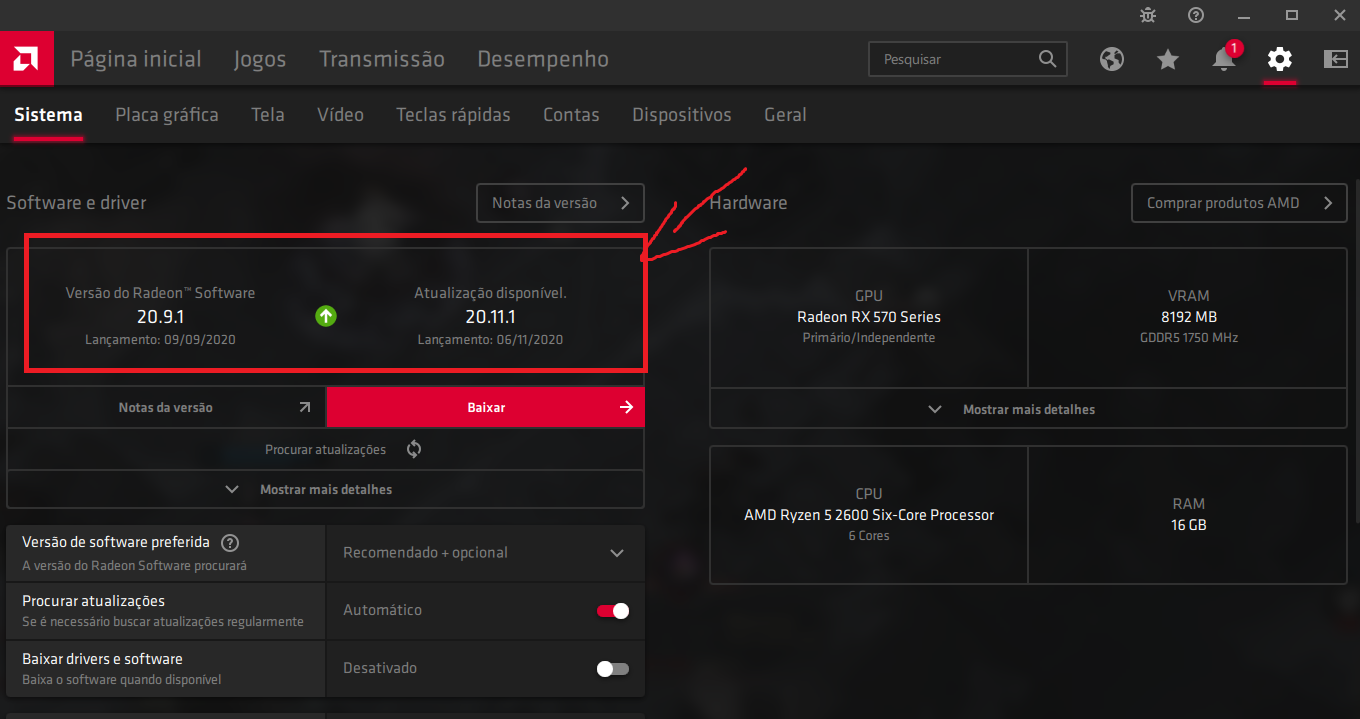The height and width of the screenshot is (719, 1360).
Task: Open the Jogos tab
Action: [260, 59]
